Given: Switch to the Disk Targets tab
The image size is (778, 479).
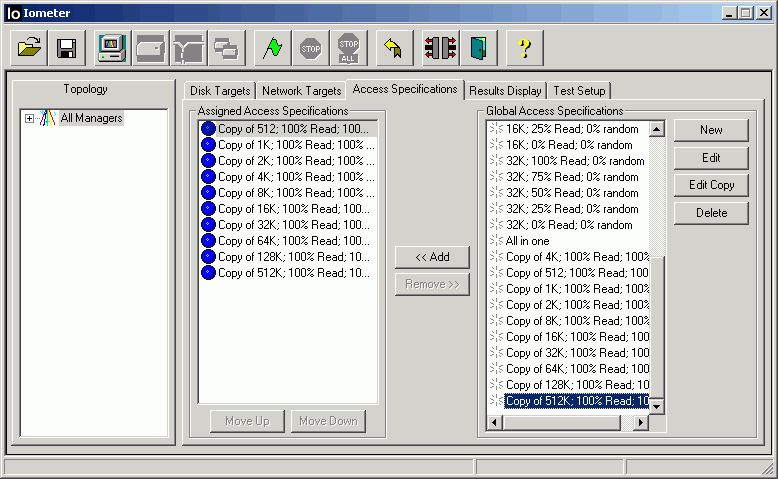Looking at the screenshot, I should tap(220, 91).
